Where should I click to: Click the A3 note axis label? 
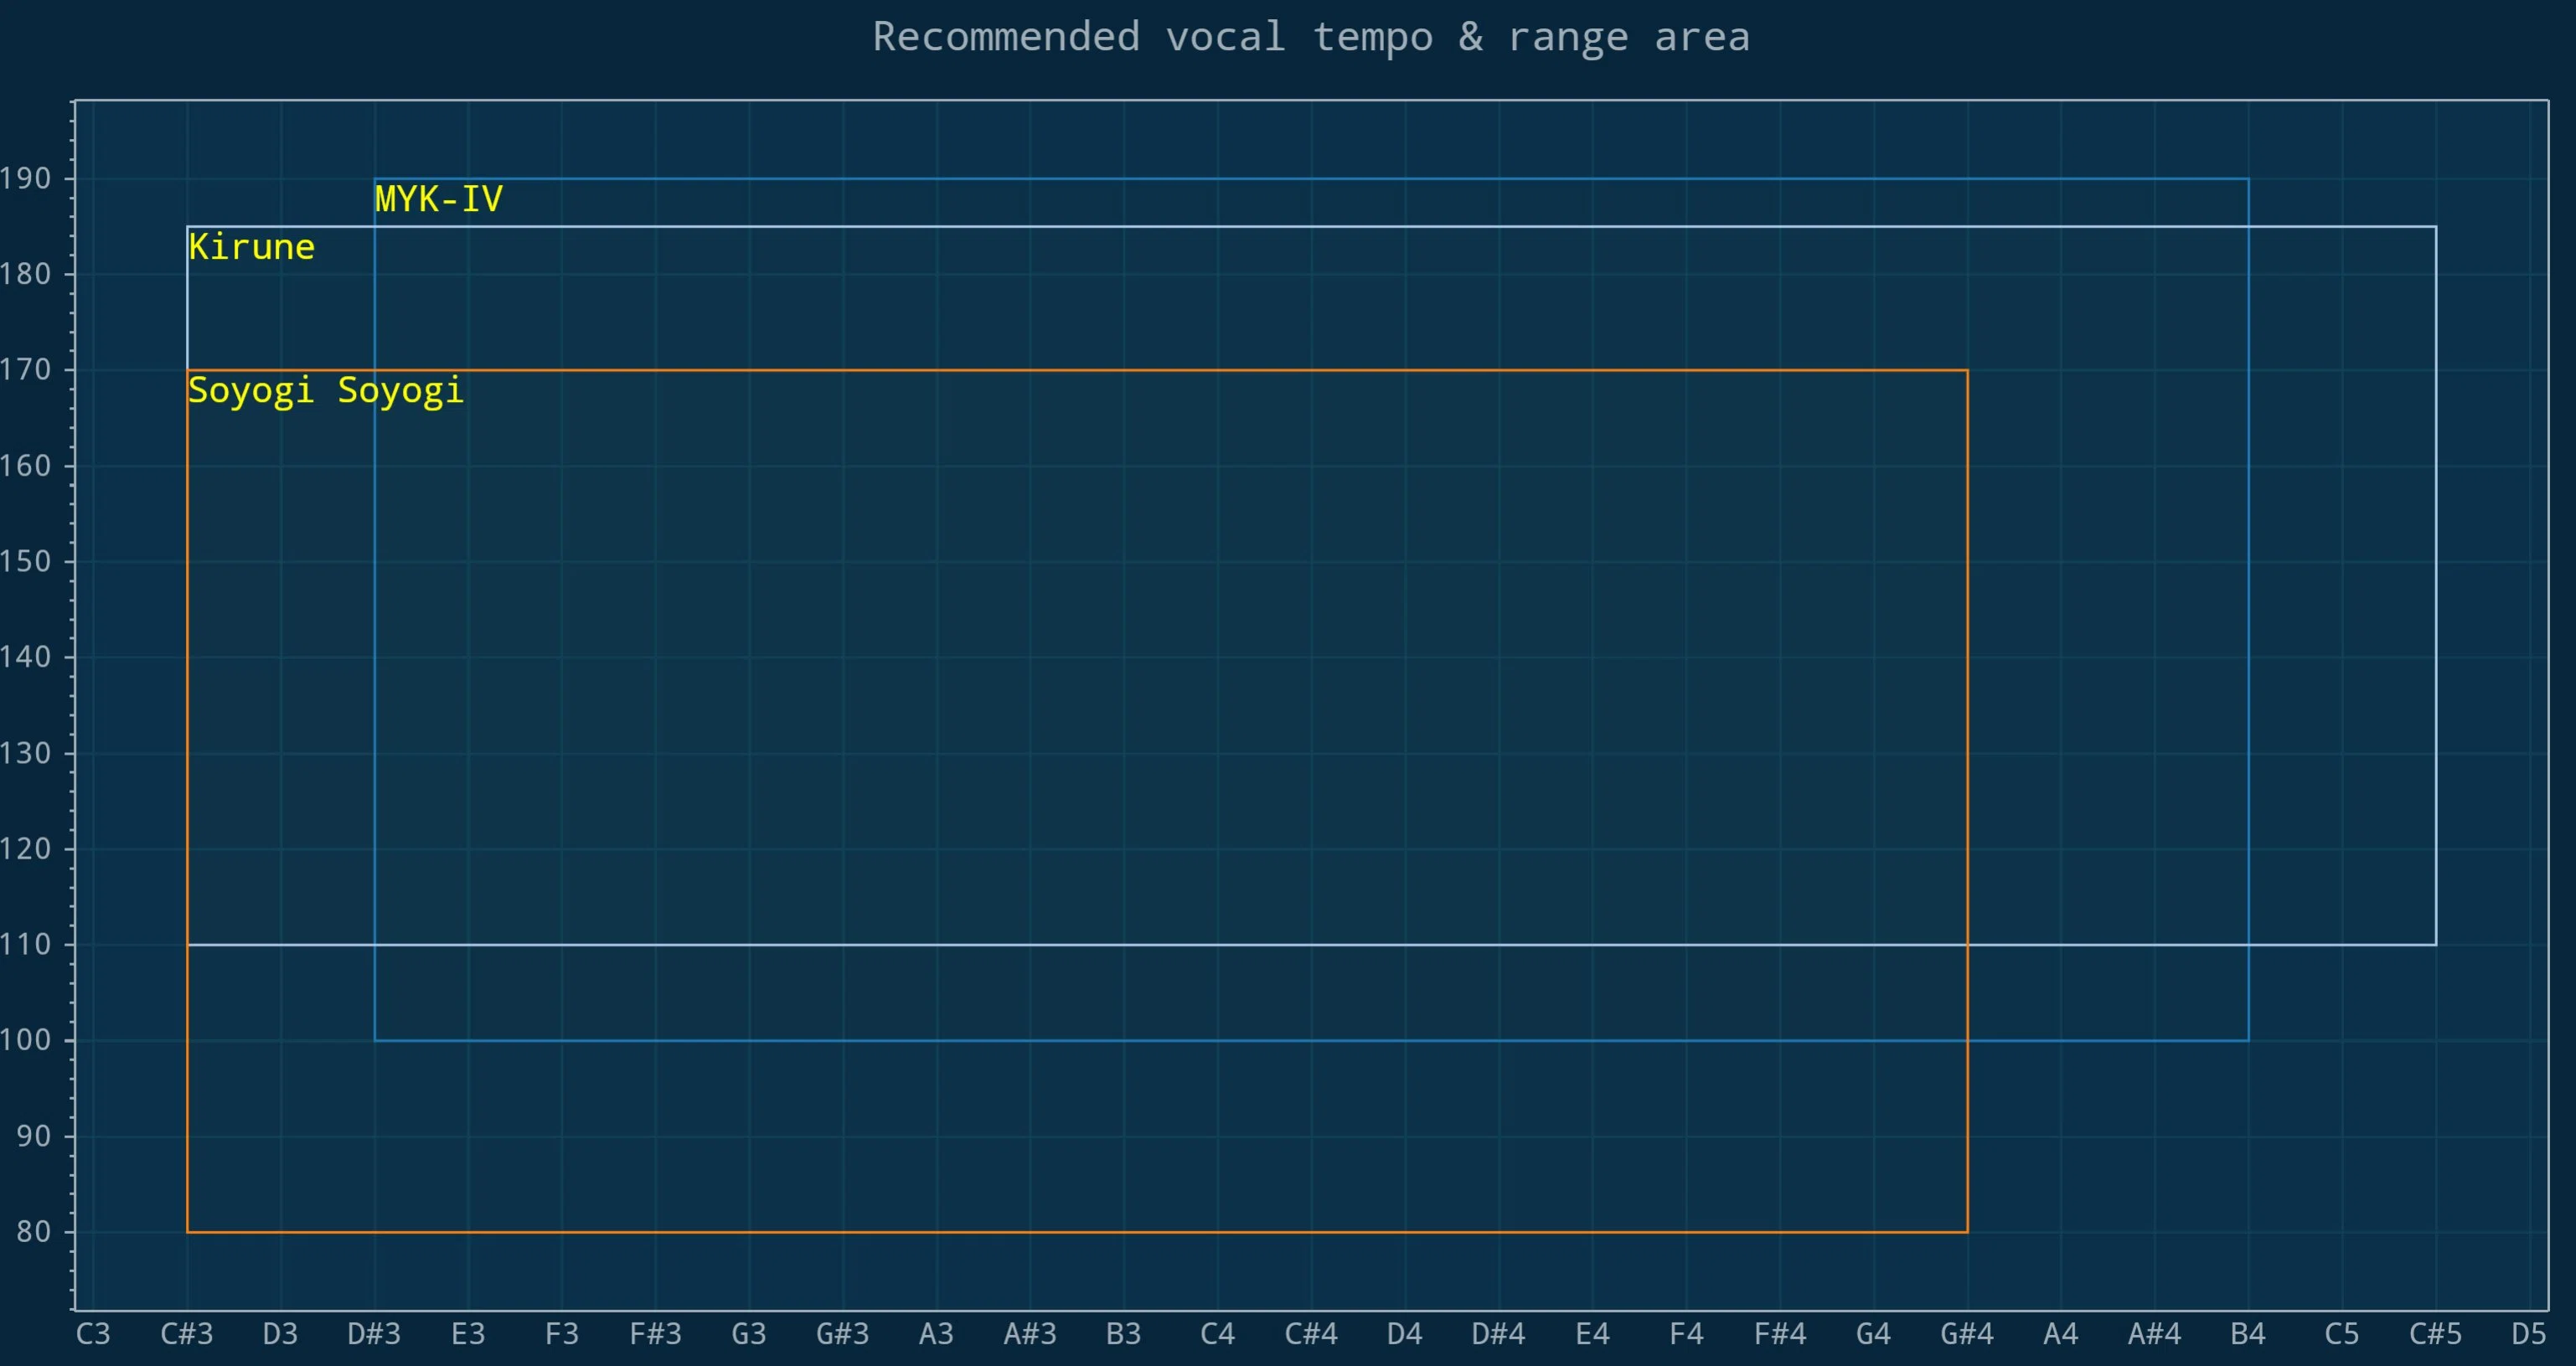(x=936, y=1334)
